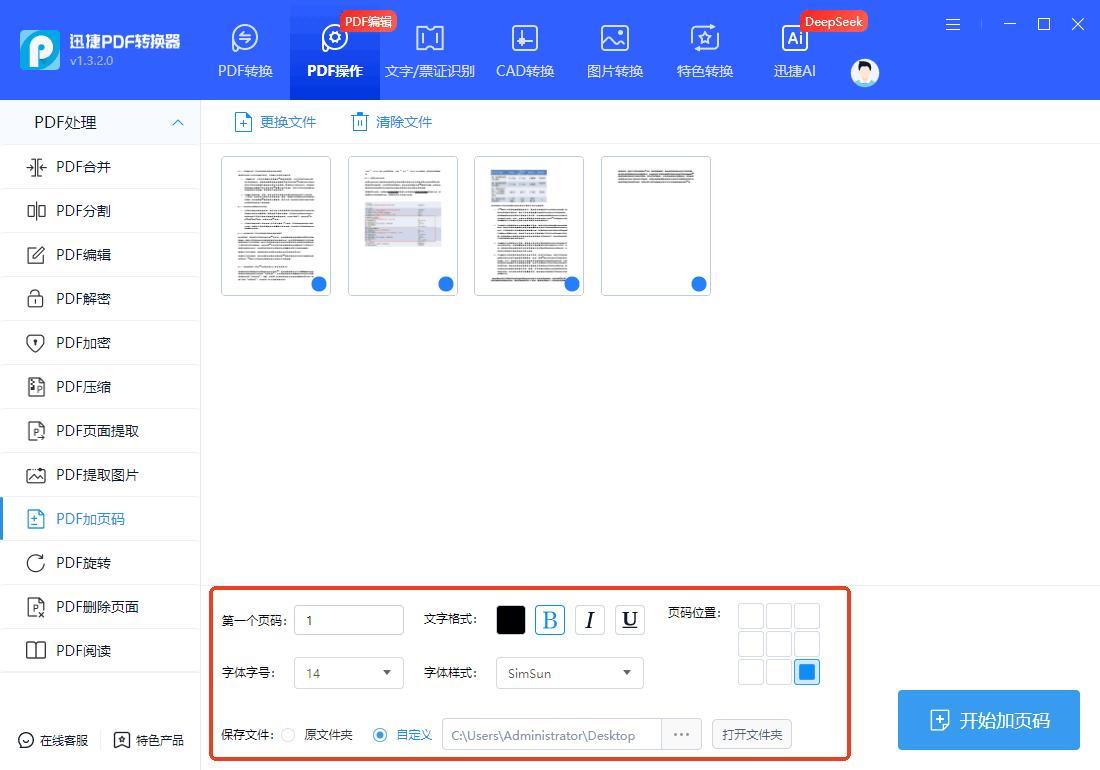Open the black text color swatch
Image resolution: width=1100 pixels, height=770 pixels.
[511, 620]
